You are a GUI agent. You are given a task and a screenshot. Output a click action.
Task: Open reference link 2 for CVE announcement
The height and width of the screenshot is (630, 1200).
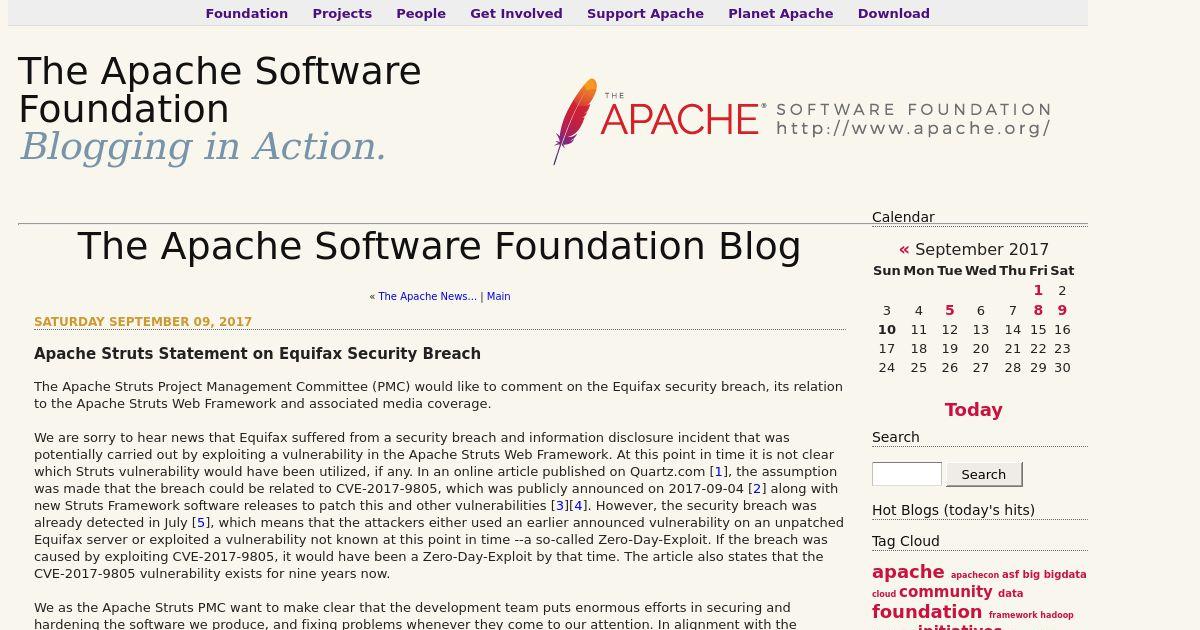[757, 489]
